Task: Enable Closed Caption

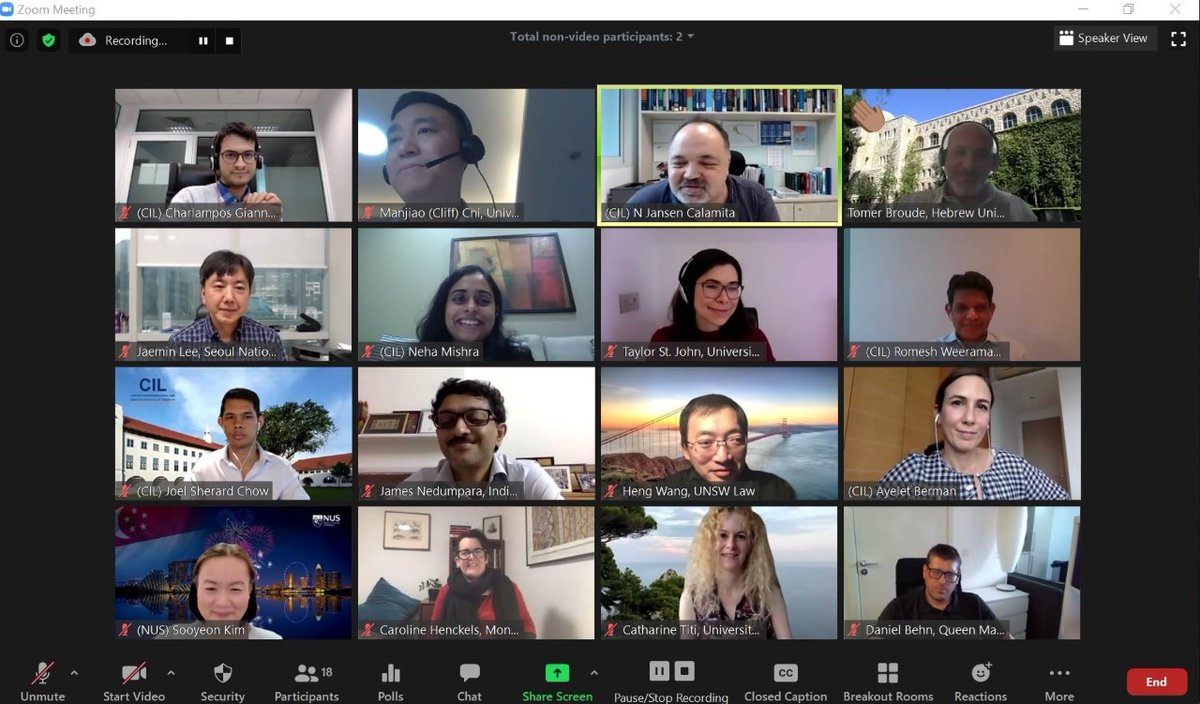Action: click(x=785, y=681)
